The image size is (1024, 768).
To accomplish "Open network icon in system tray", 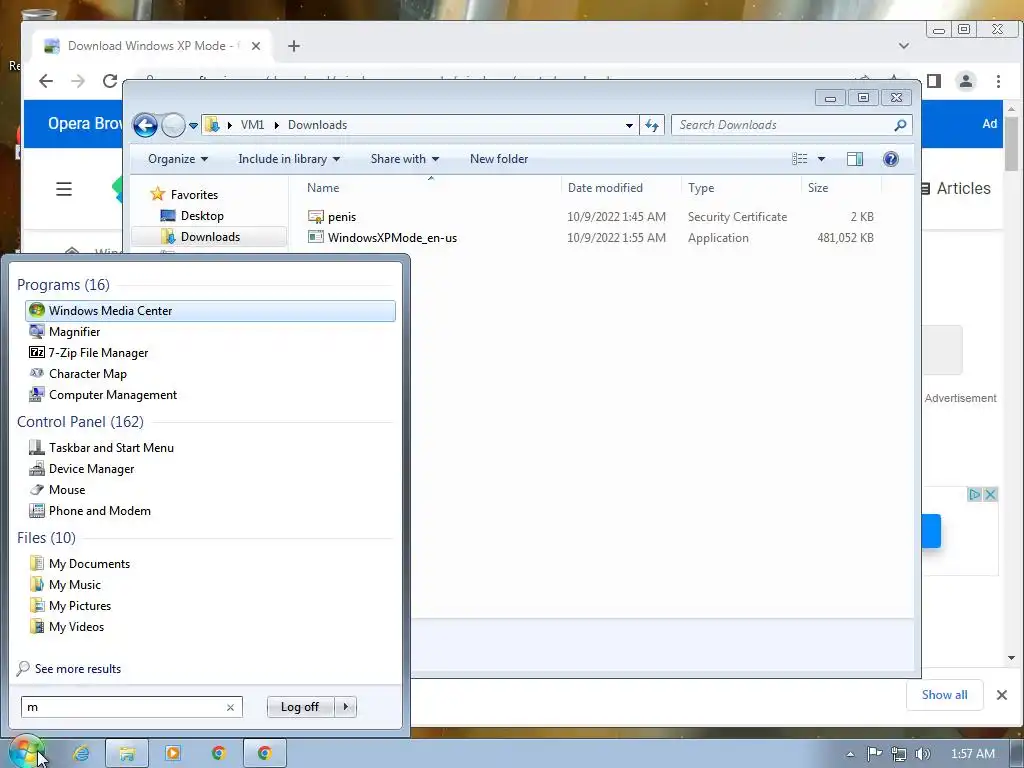I will point(899,754).
